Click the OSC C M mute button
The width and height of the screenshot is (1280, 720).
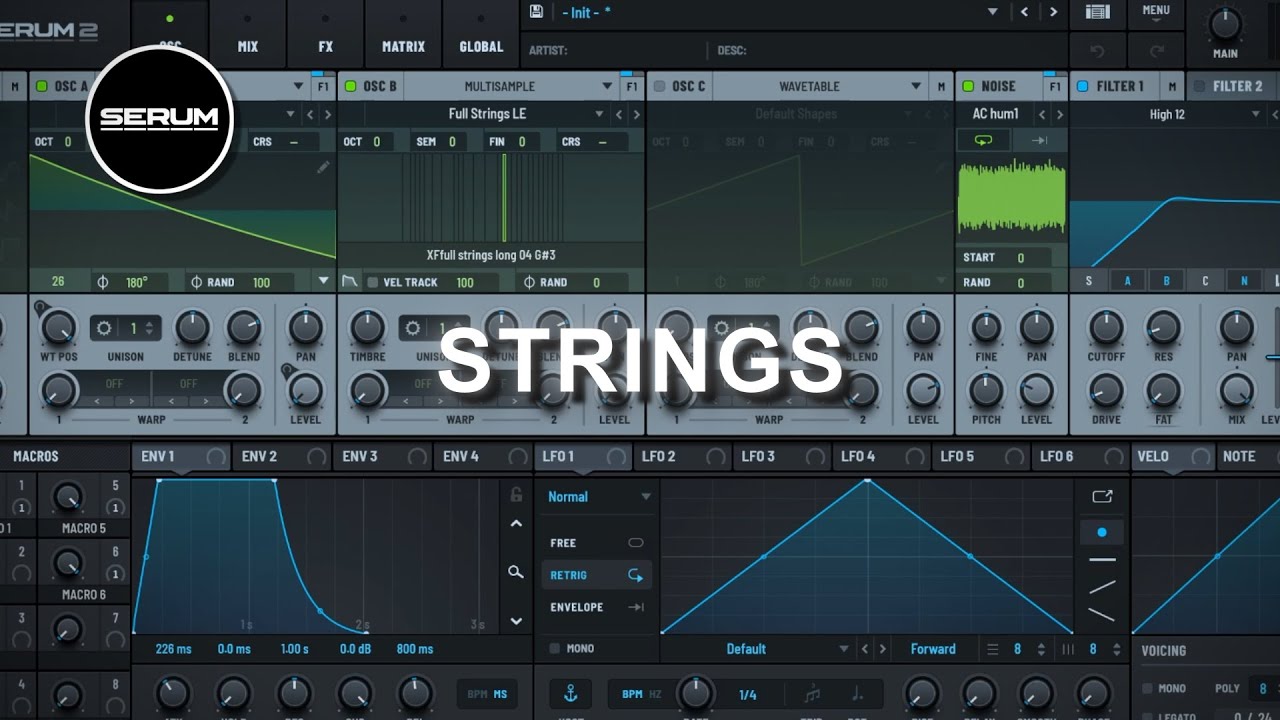click(941, 86)
